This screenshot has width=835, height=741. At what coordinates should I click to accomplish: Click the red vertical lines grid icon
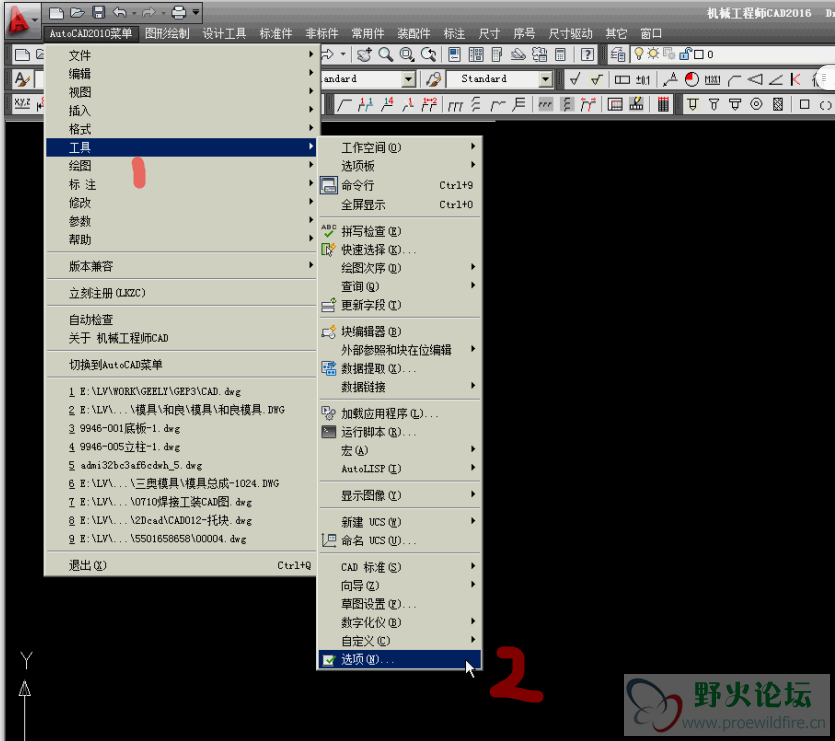(x=663, y=104)
